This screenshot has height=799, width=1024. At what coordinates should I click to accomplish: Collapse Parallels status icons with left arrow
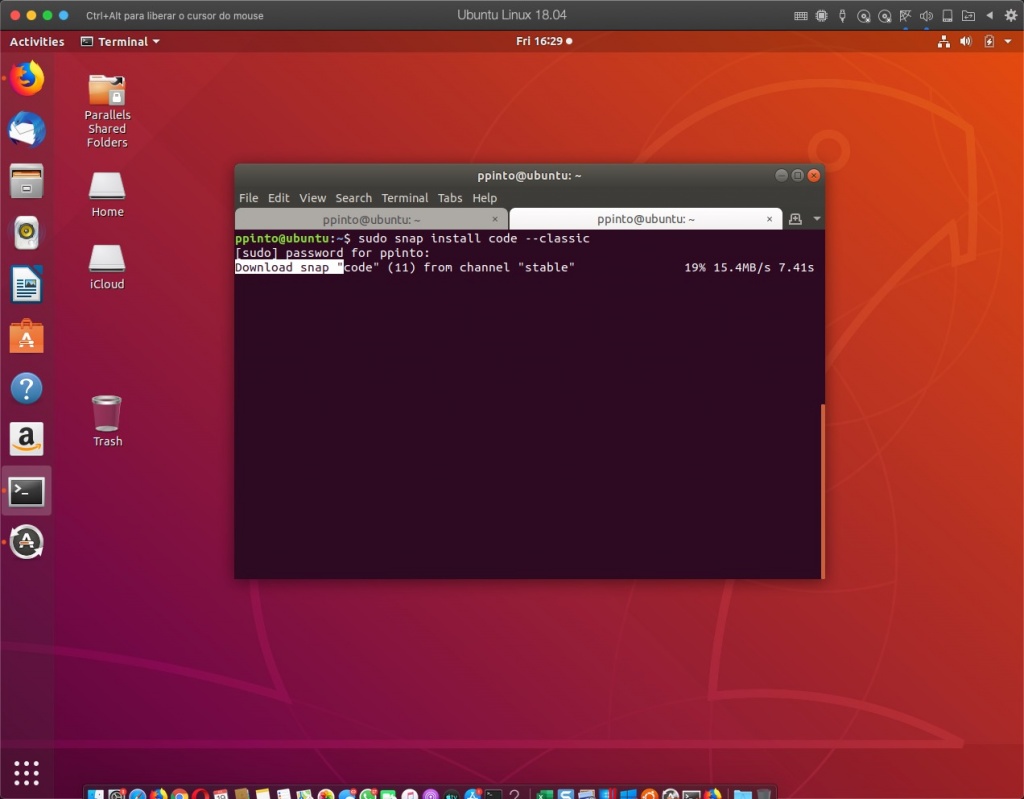point(989,16)
